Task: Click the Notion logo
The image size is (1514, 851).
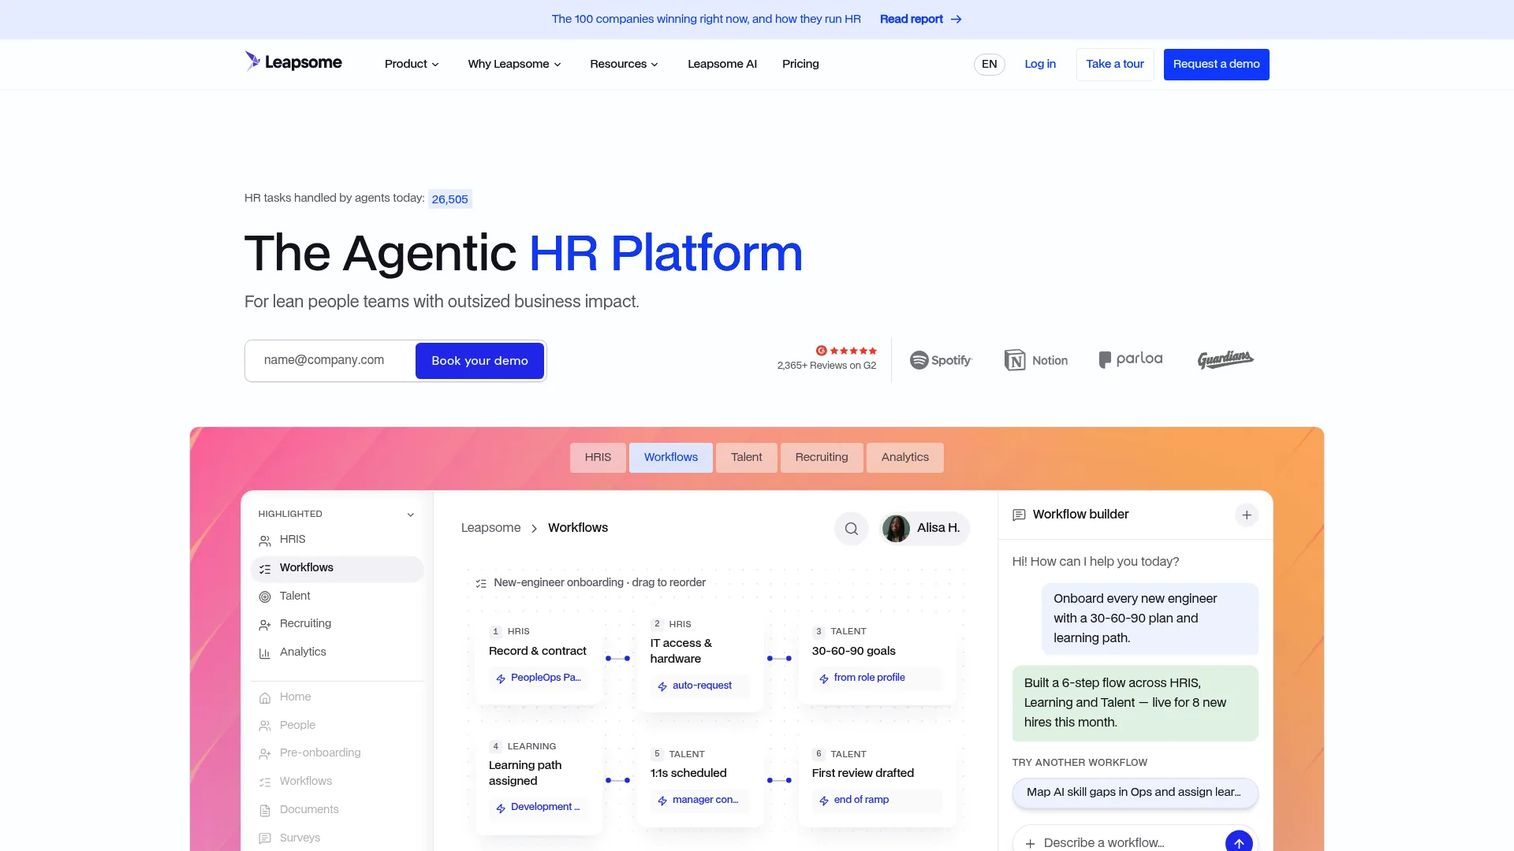Action: (x=1036, y=360)
